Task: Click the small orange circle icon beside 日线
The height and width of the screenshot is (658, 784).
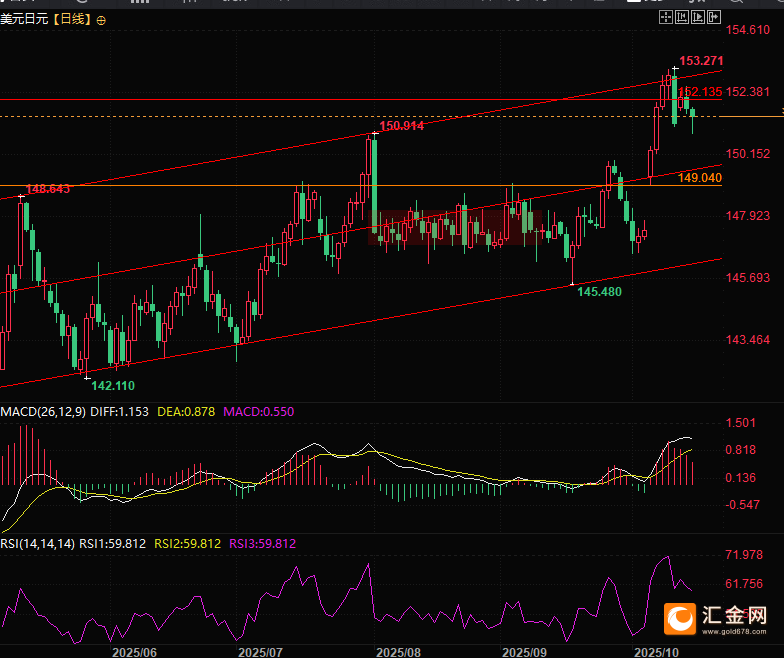Action: (x=102, y=20)
